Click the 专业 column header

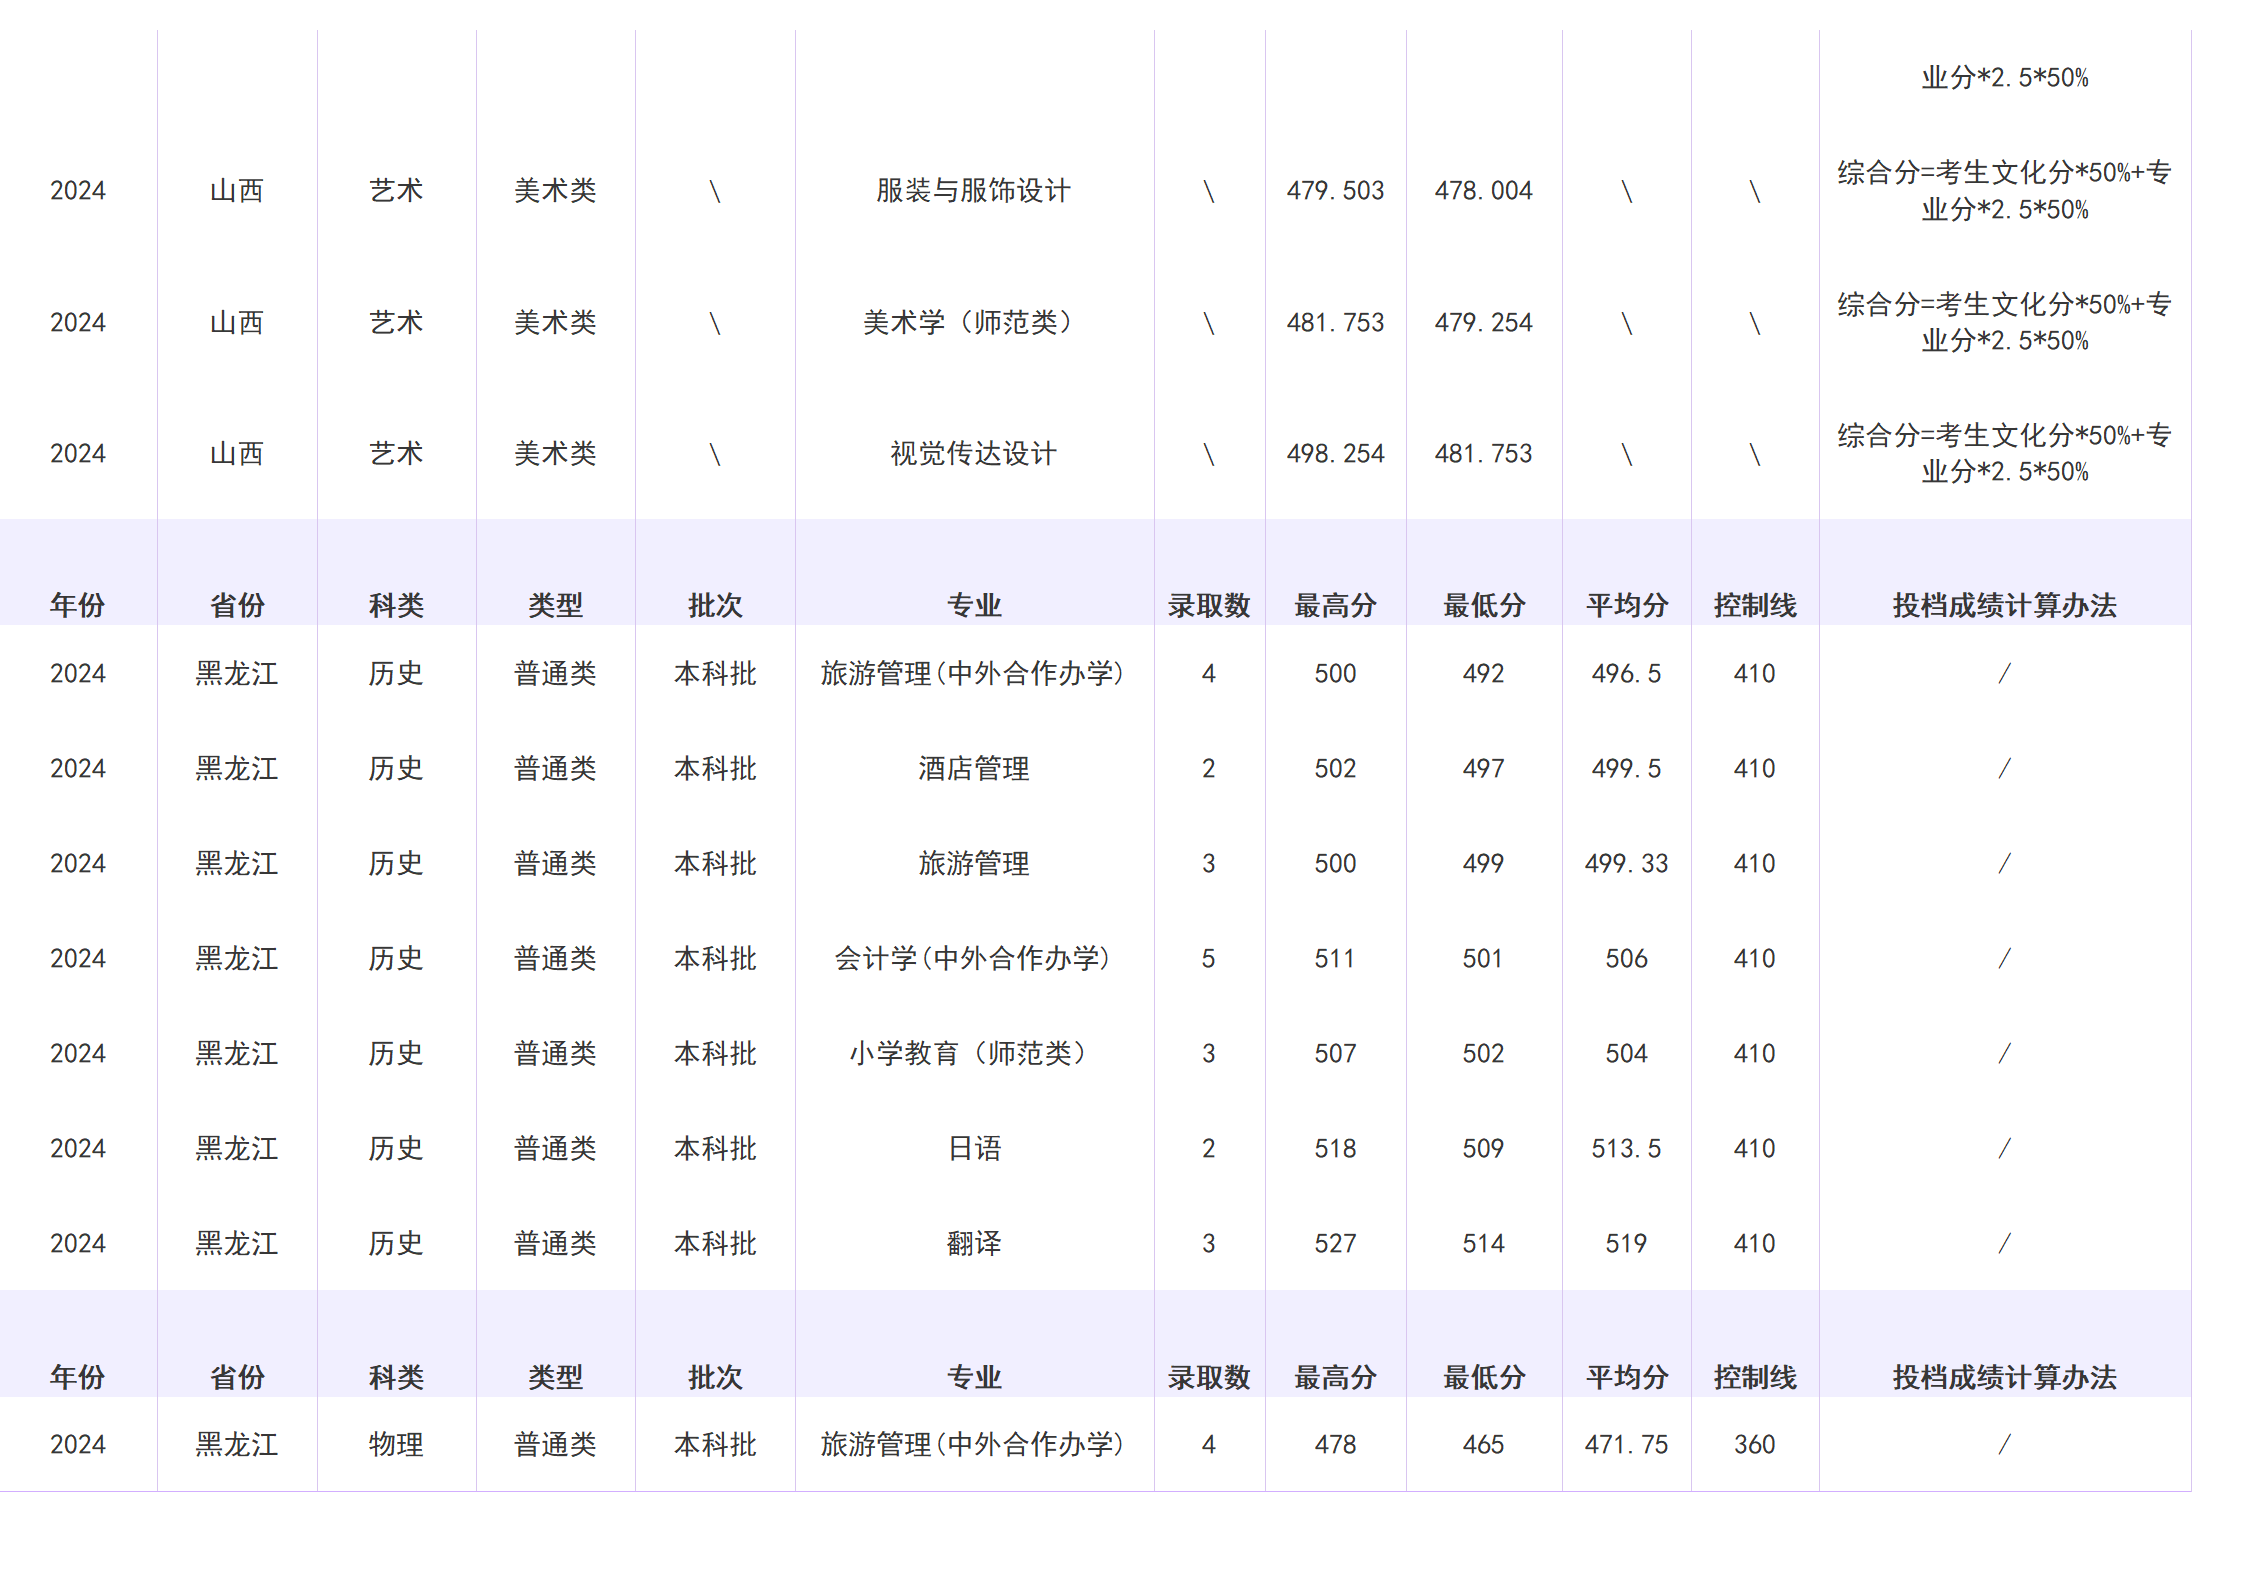click(x=975, y=604)
